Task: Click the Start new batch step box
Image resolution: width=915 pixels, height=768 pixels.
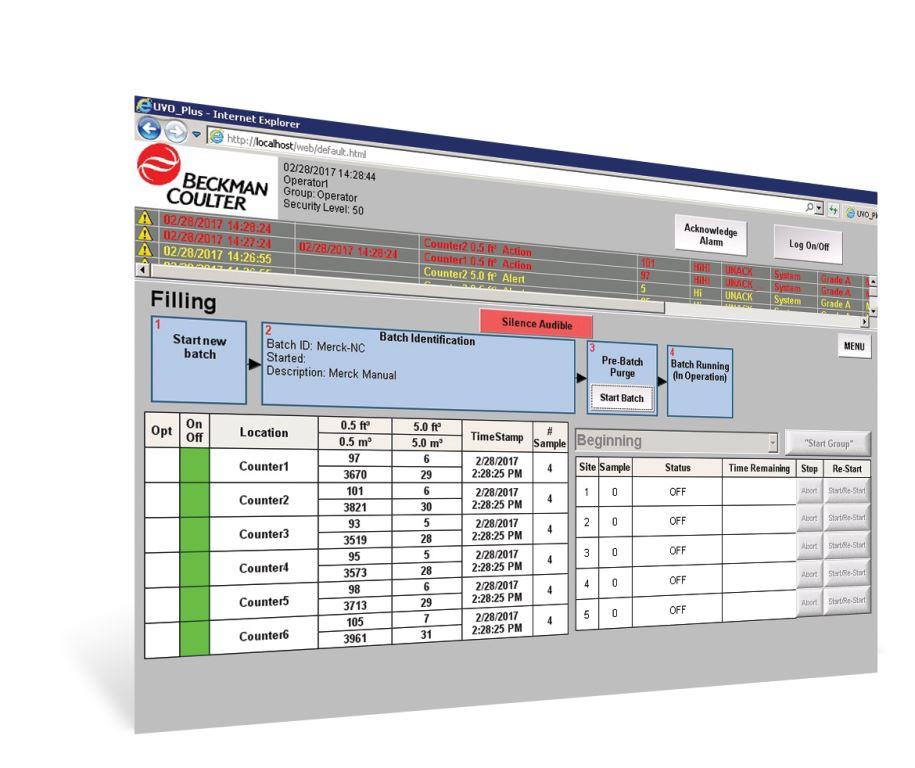Action: point(199,361)
